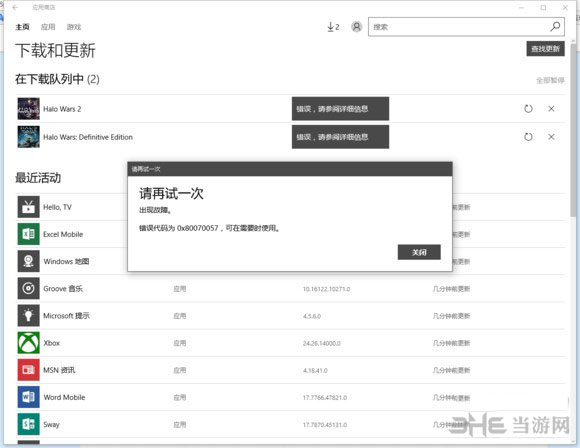This screenshot has height=448, width=580.
Task: Click the Sway version 17.7870.45131.0
Action: pyautogui.click(x=325, y=425)
